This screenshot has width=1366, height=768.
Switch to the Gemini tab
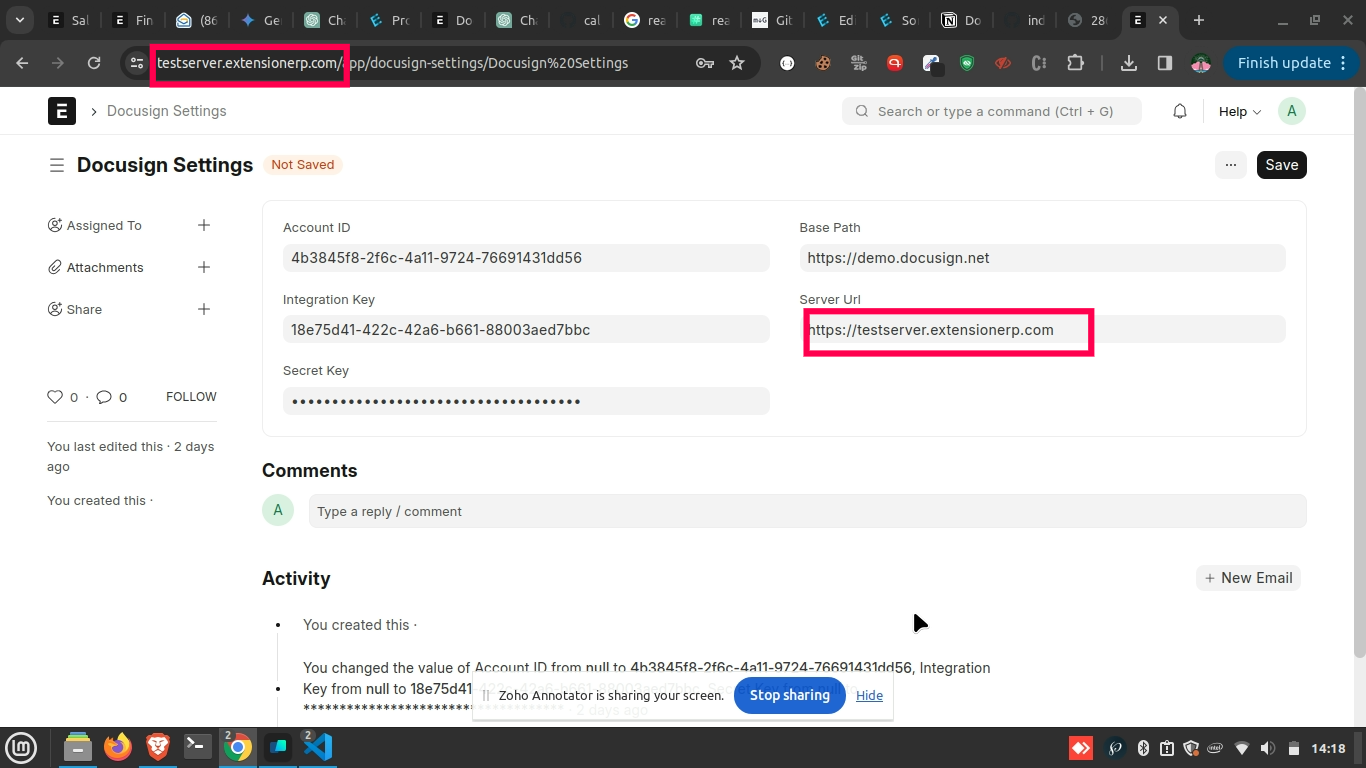click(260, 20)
